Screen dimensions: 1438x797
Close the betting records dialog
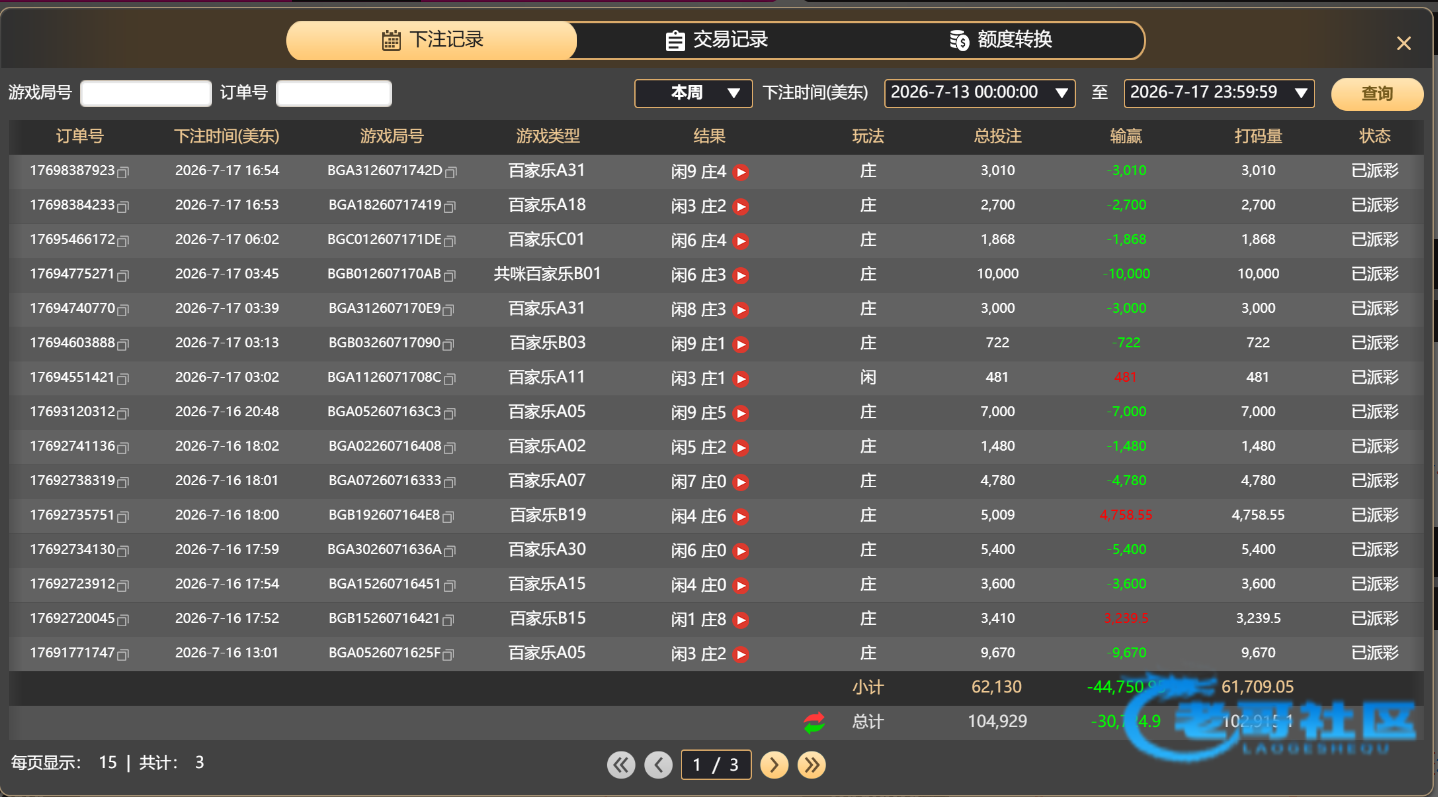click(x=1404, y=43)
